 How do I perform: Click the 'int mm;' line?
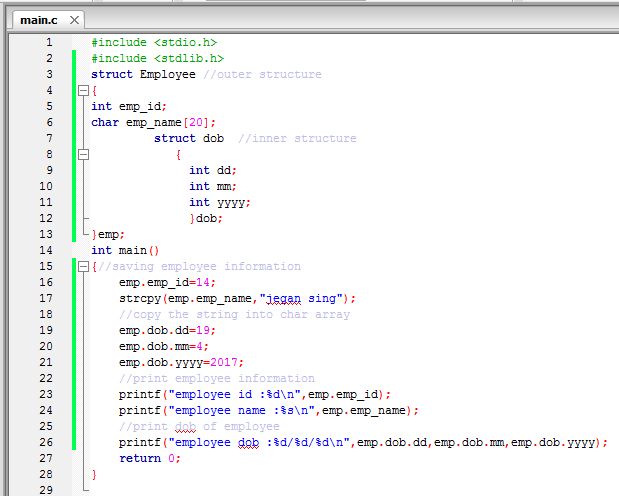point(213,186)
